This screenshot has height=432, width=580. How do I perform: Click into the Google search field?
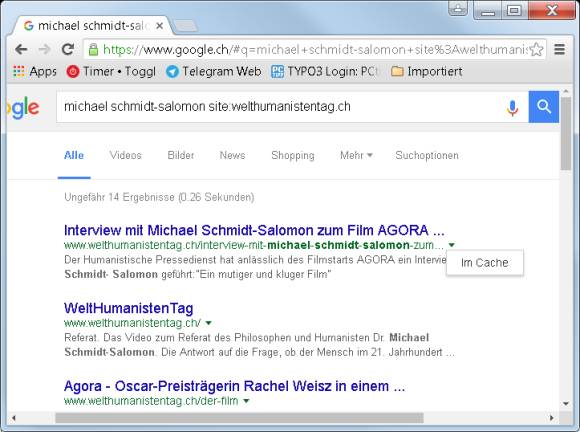click(281, 107)
